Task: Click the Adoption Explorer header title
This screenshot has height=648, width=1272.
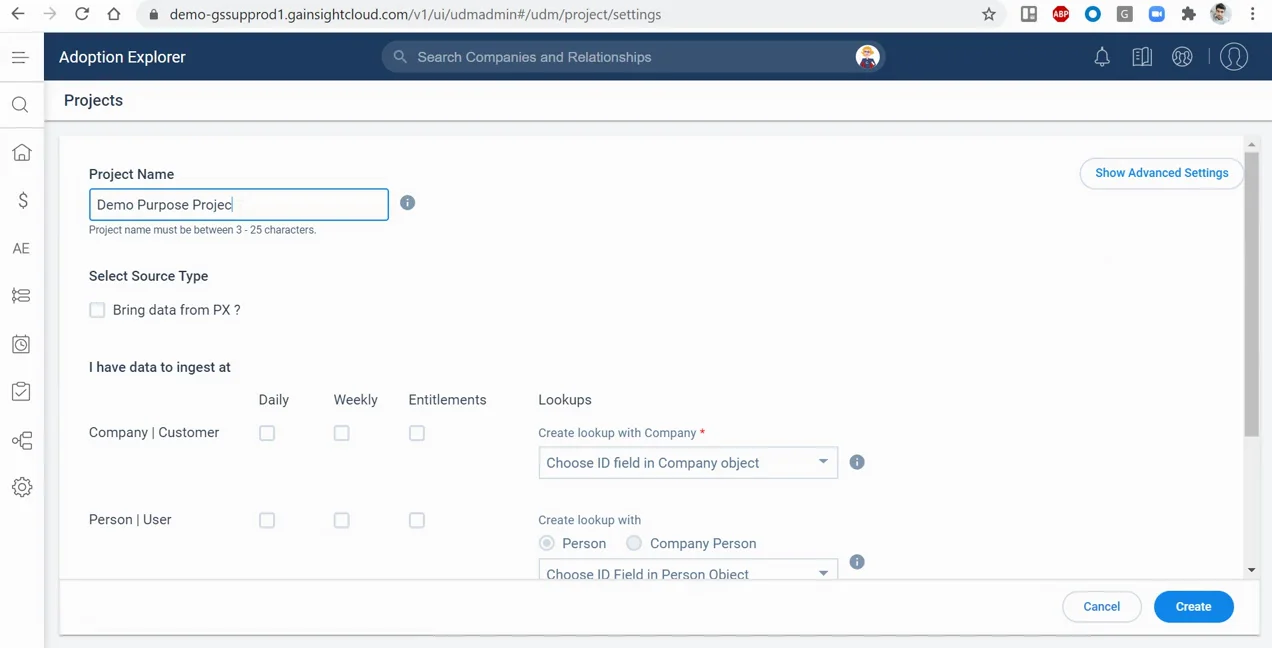Action: (122, 57)
